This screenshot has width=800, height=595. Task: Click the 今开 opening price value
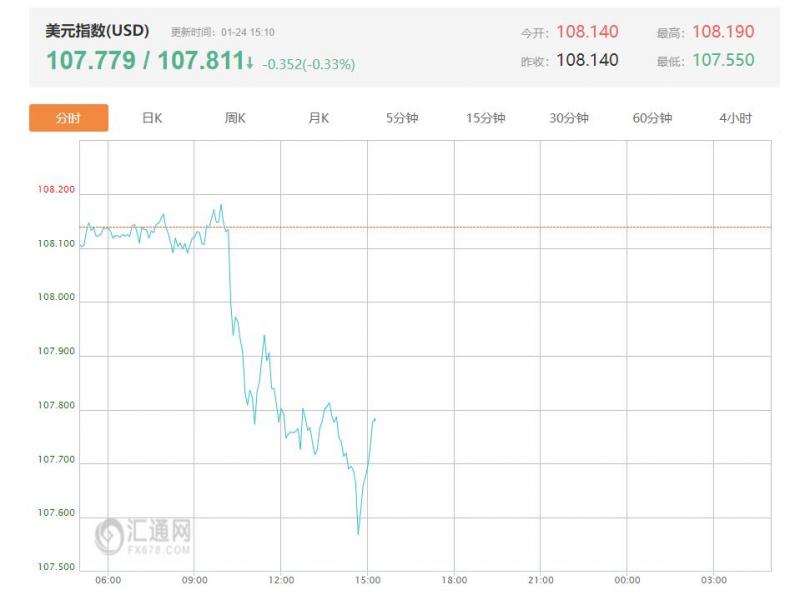pos(587,32)
